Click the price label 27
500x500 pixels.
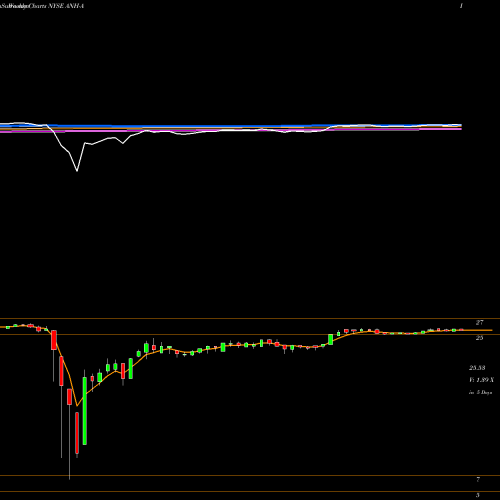tap(479, 322)
